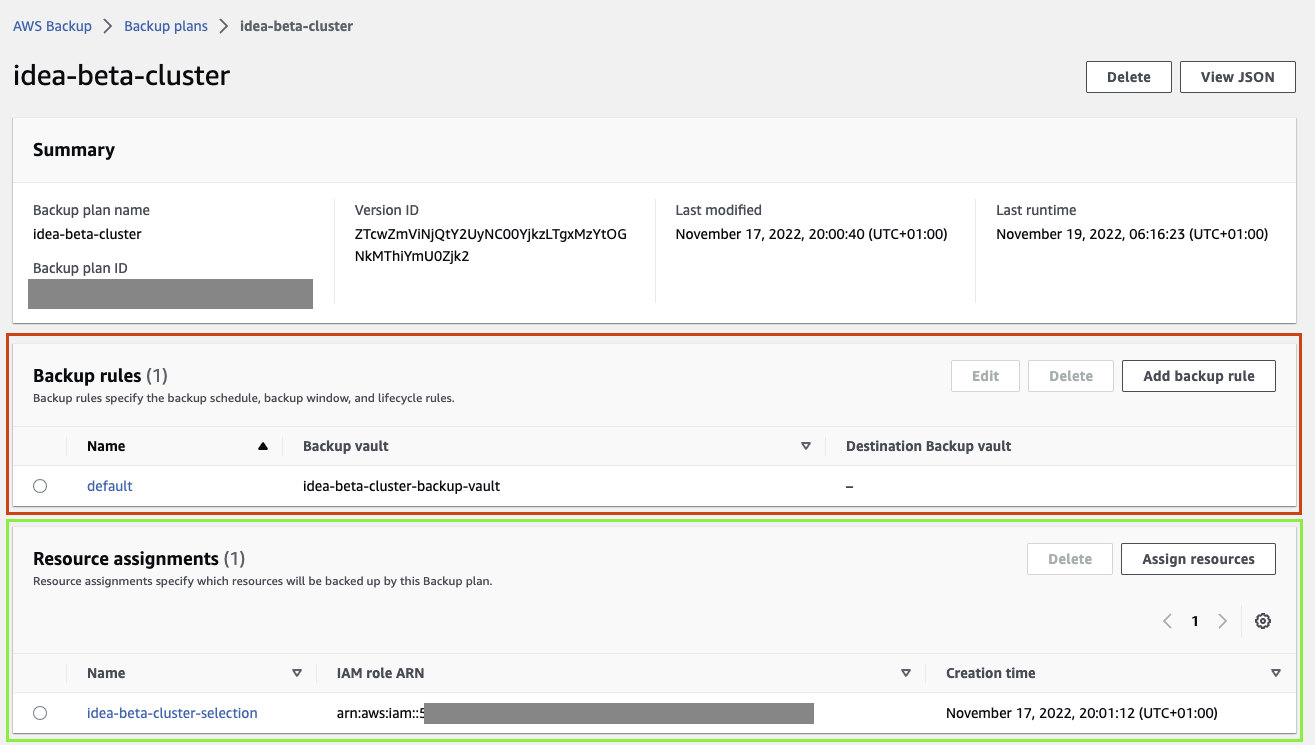
Task: Click page number 1 in pagination
Action: click(x=1194, y=621)
